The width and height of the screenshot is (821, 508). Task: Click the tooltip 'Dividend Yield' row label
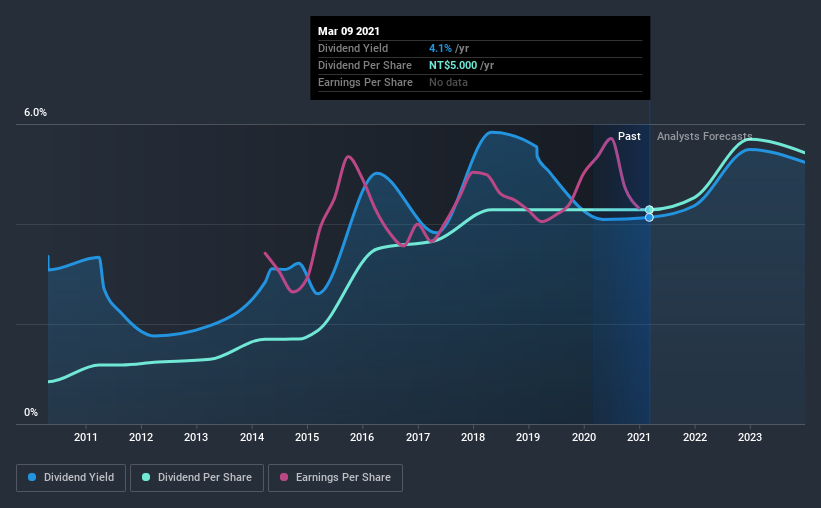tap(353, 48)
